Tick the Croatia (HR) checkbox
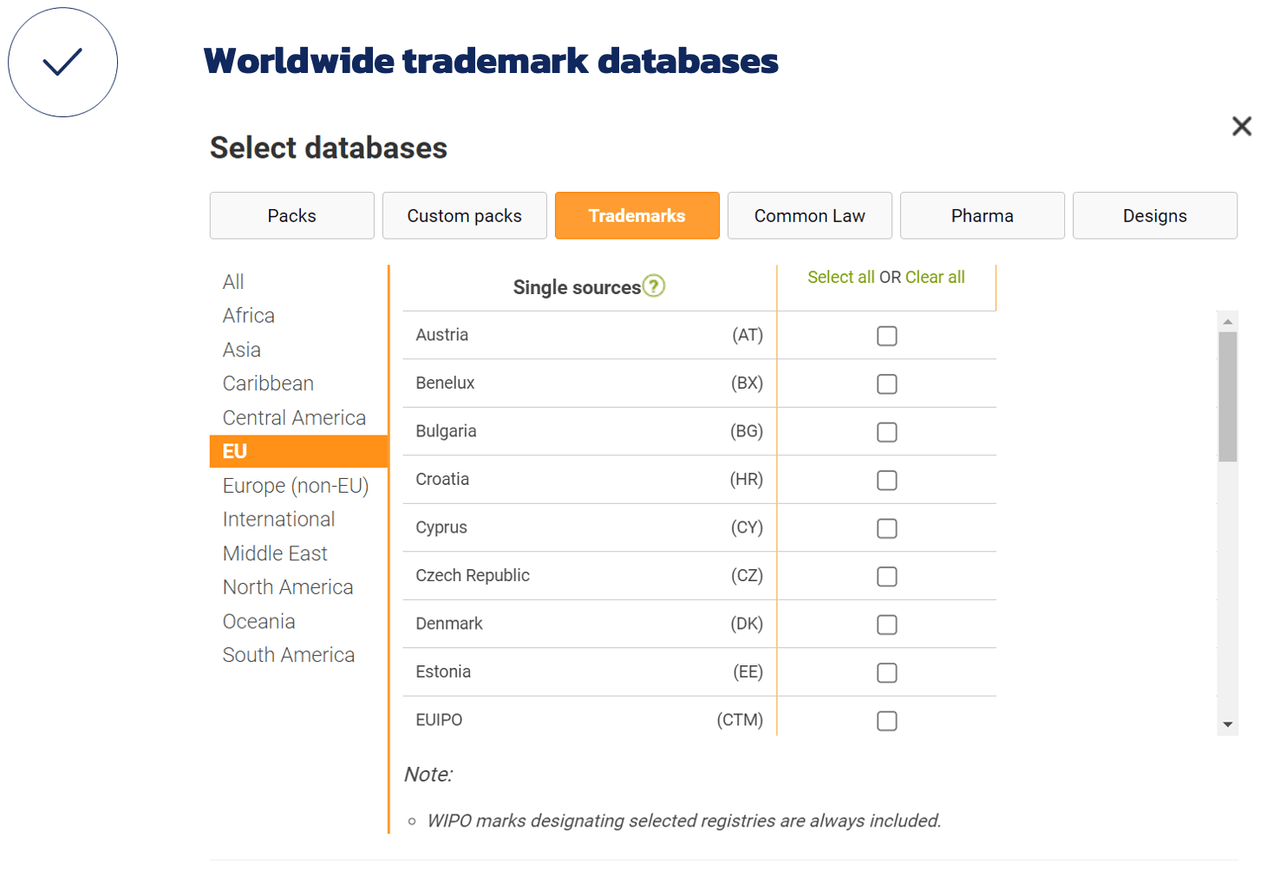Viewport: 1280px width, 871px height. 886,480
